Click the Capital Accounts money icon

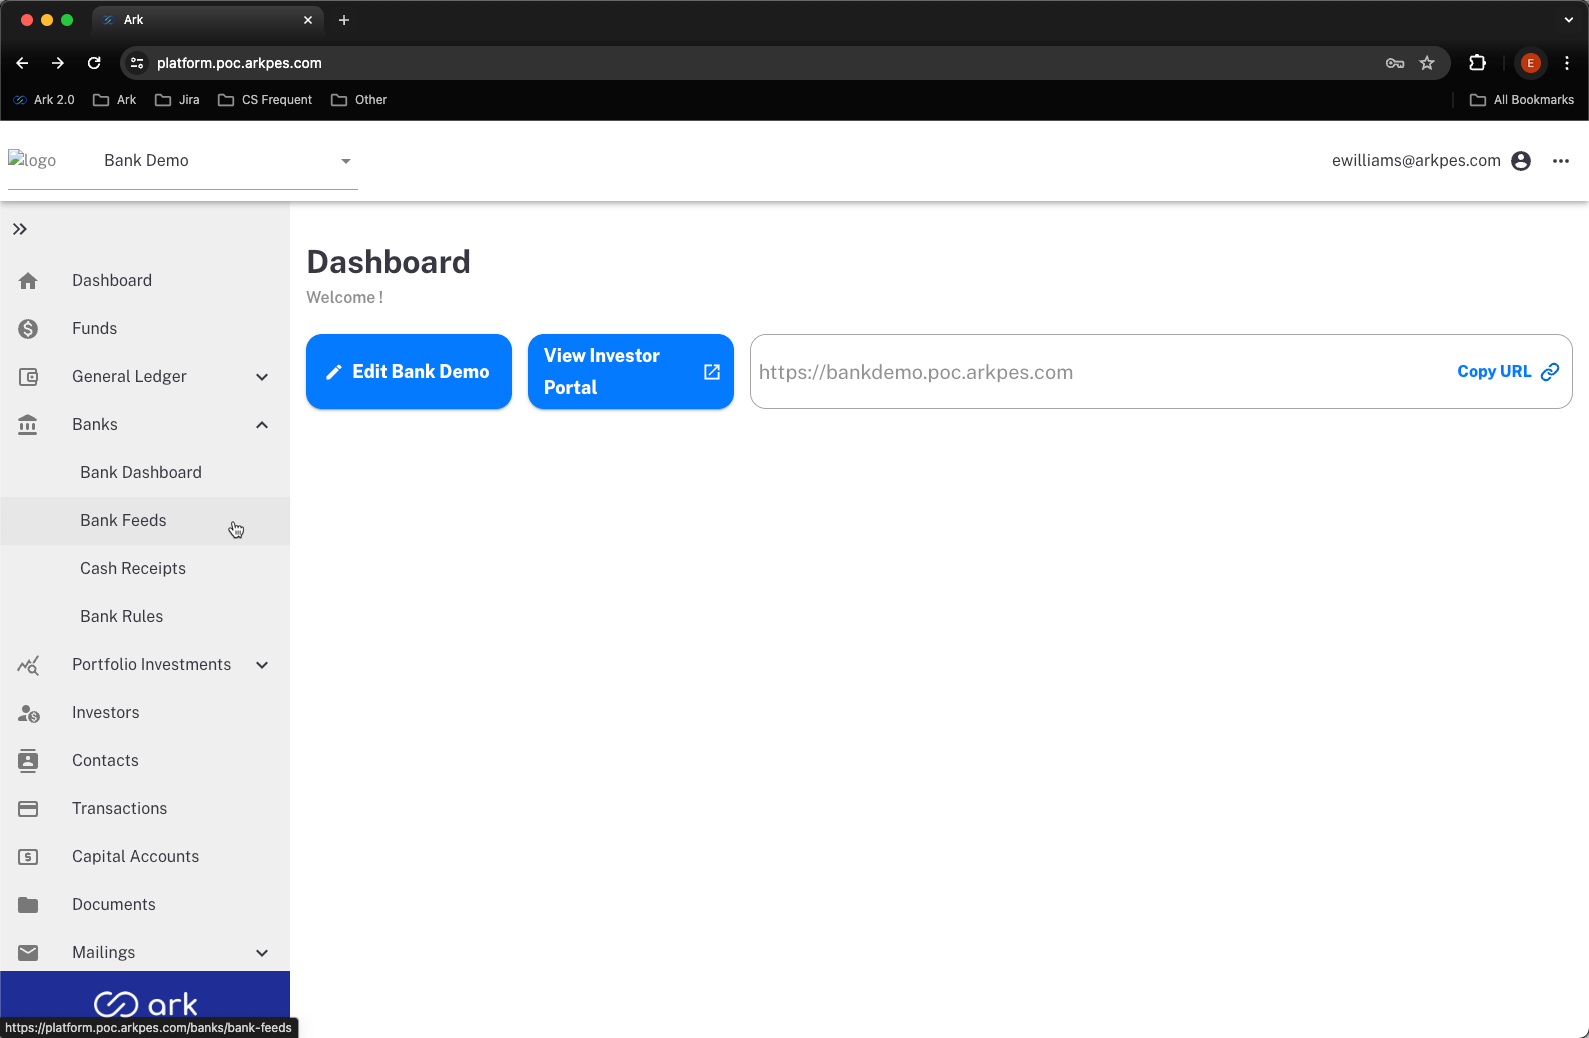click(x=28, y=857)
